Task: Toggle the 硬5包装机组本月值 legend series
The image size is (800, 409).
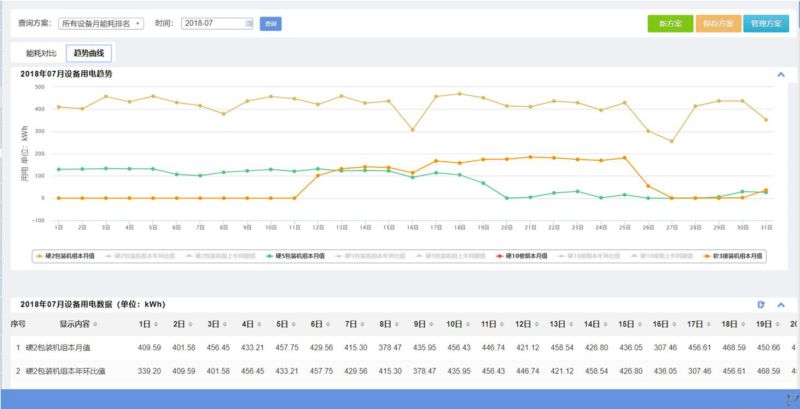Action: click(304, 256)
